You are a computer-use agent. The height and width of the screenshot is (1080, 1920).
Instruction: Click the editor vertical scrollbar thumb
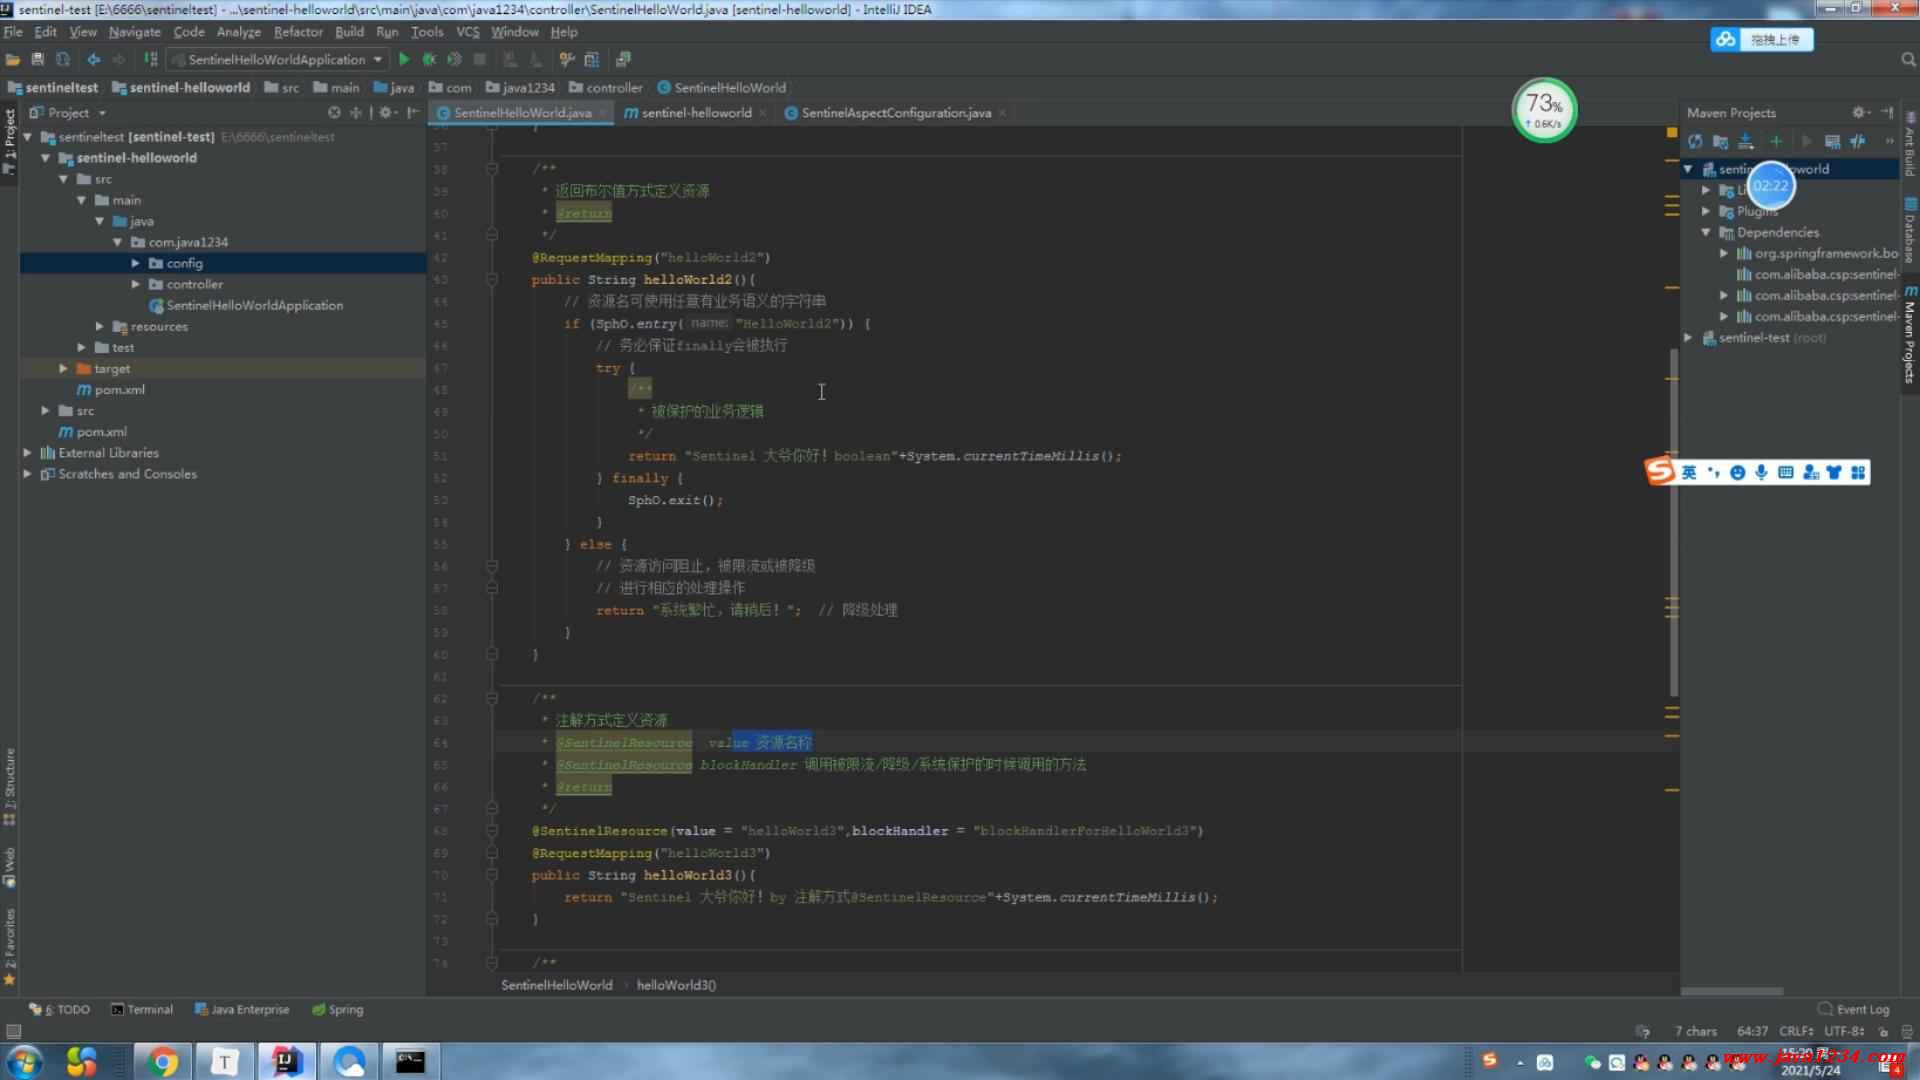click(x=1674, y=520)
